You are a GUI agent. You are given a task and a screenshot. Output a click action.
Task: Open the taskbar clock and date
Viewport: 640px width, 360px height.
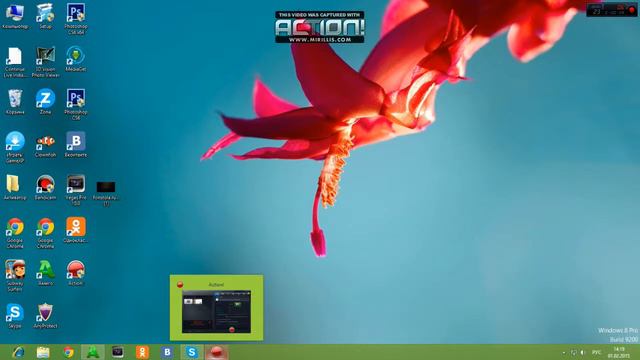[x=619, y=352]
